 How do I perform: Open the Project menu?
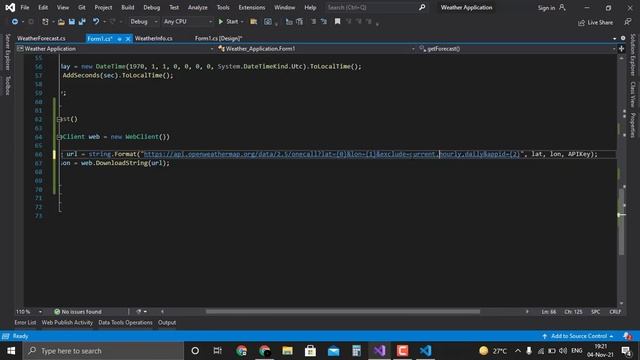coord(103,7)
